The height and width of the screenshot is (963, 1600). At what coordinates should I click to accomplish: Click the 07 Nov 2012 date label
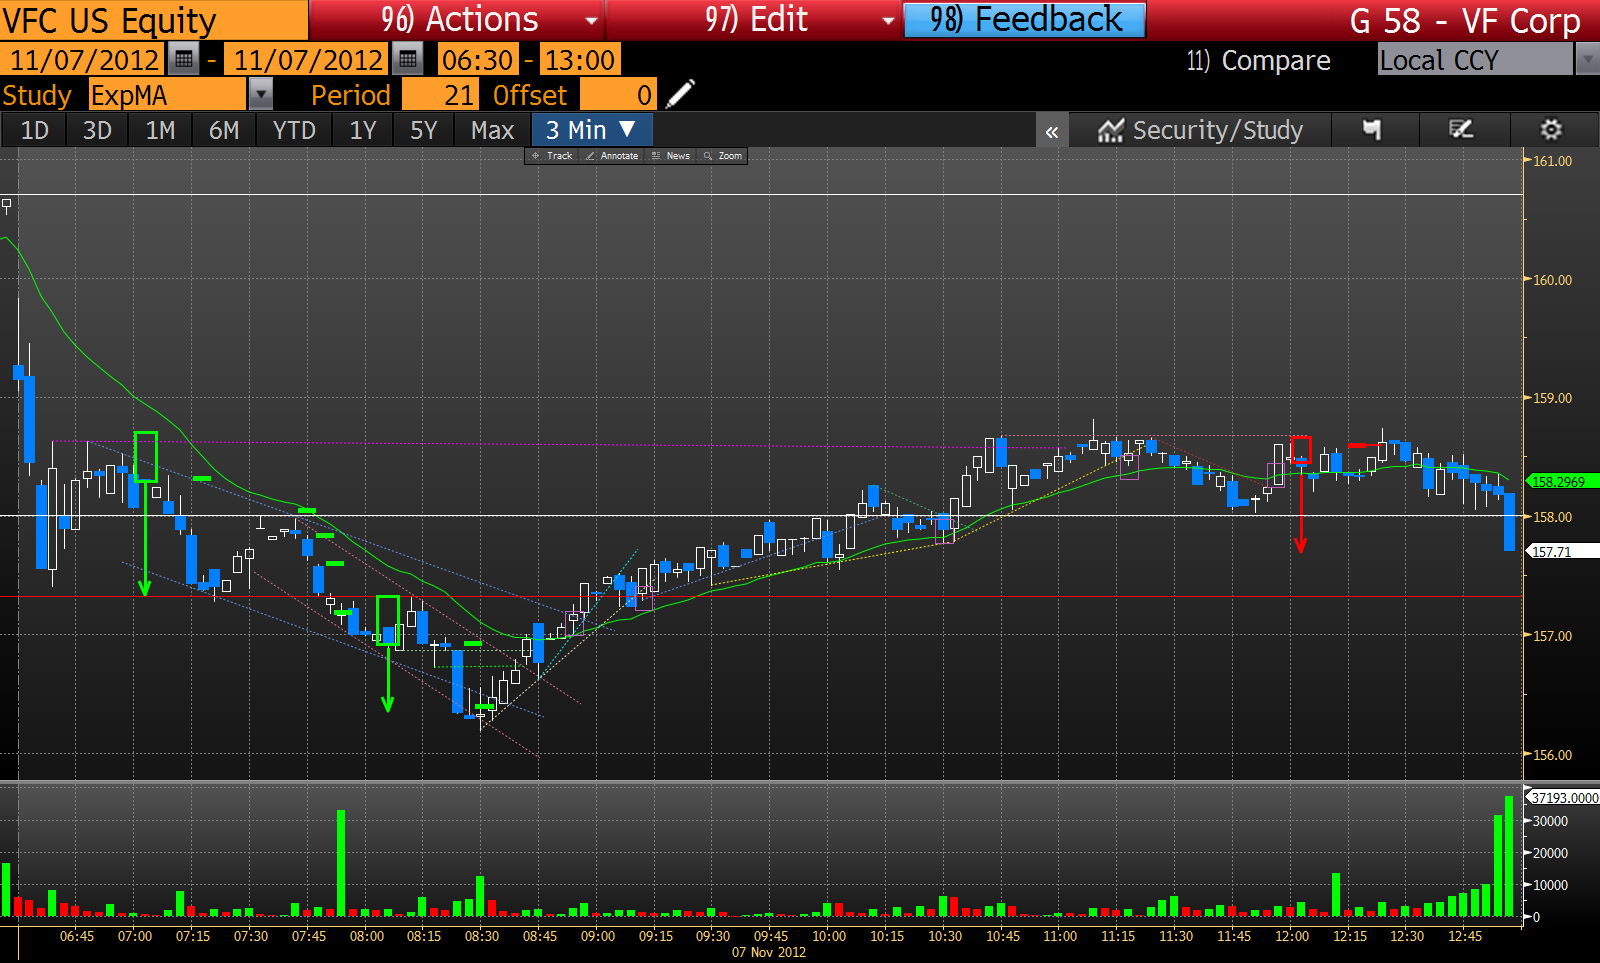tap(769, 952)
